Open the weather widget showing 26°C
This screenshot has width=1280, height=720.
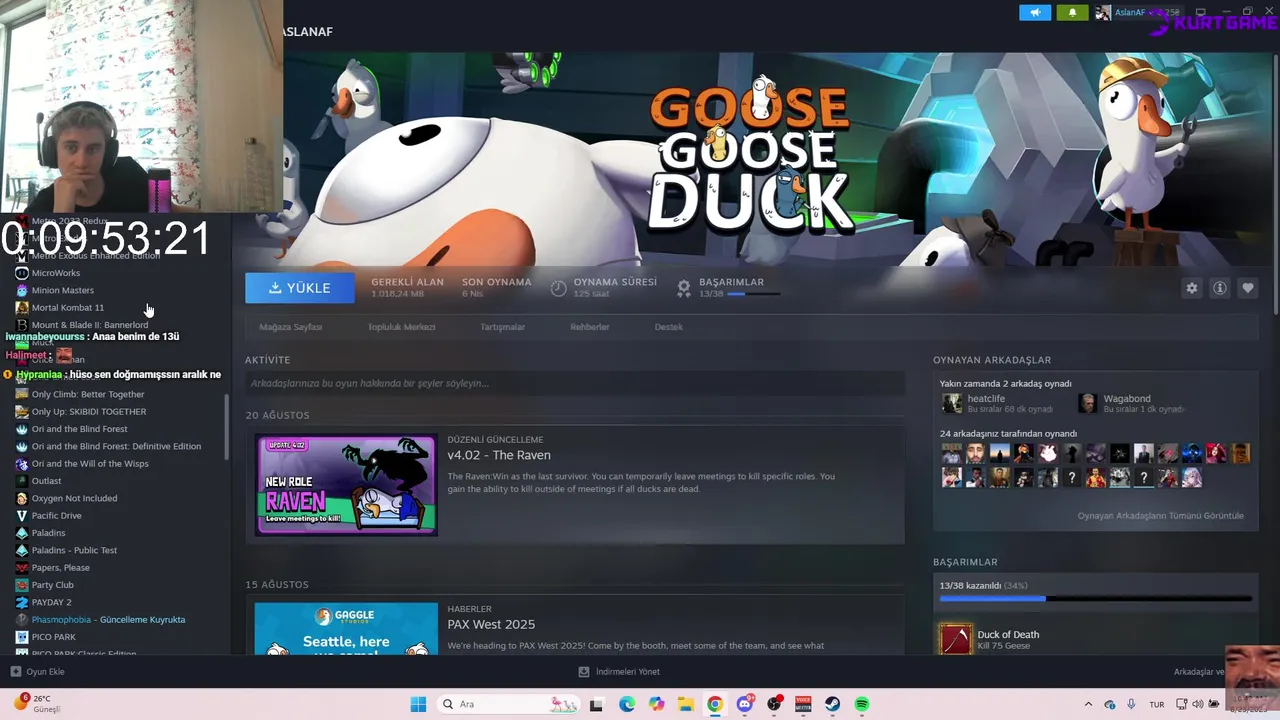37,703
